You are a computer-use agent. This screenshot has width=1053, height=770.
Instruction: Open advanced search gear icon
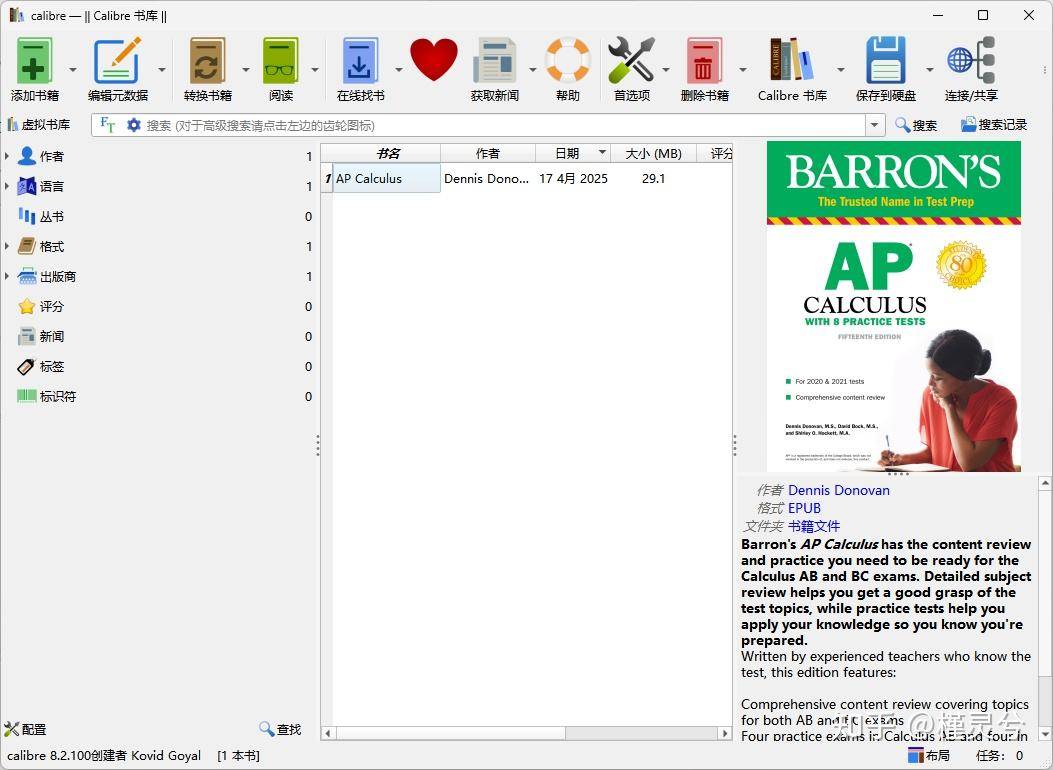(134, 125)
